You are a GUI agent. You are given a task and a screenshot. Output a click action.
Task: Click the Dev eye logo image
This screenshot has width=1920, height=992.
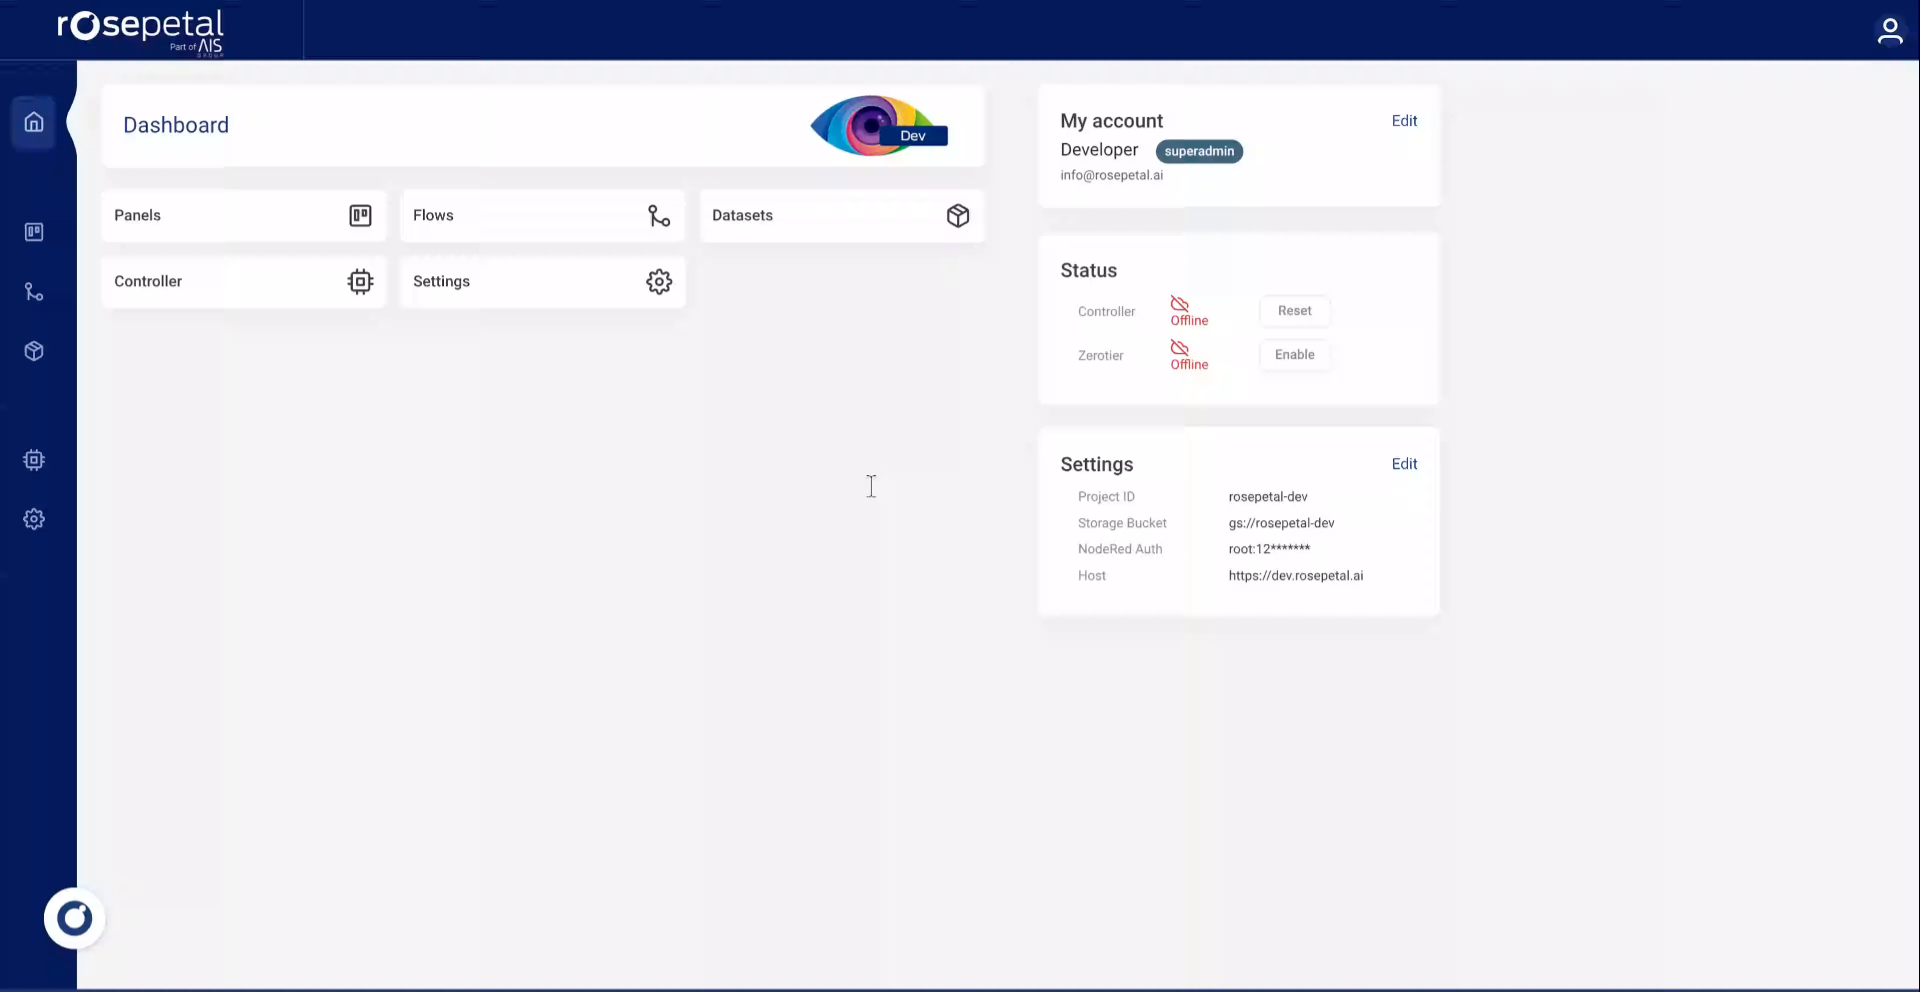tap(877, 126)
